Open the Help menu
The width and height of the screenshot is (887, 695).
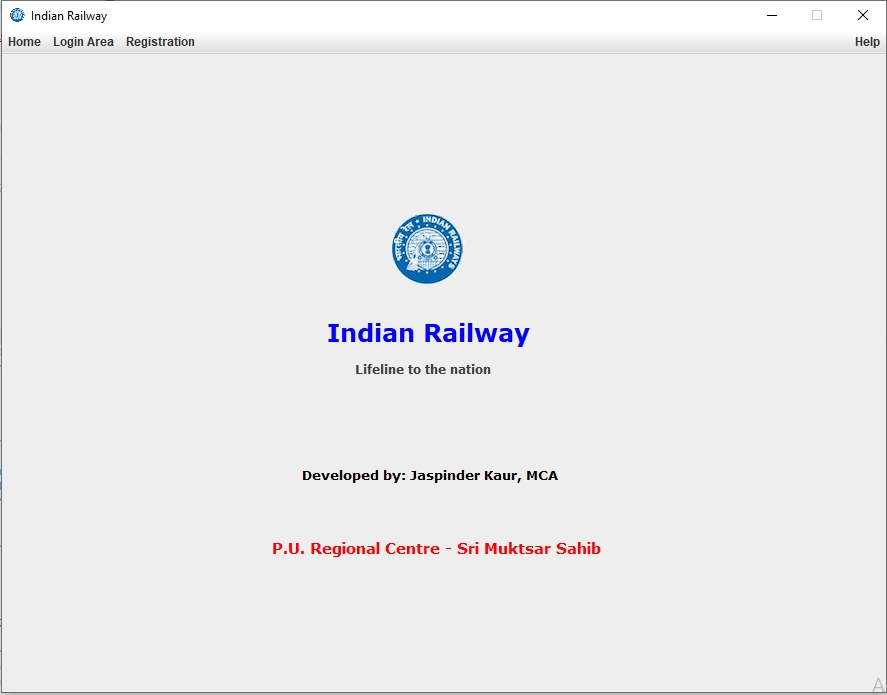click(x=867, y=42)
